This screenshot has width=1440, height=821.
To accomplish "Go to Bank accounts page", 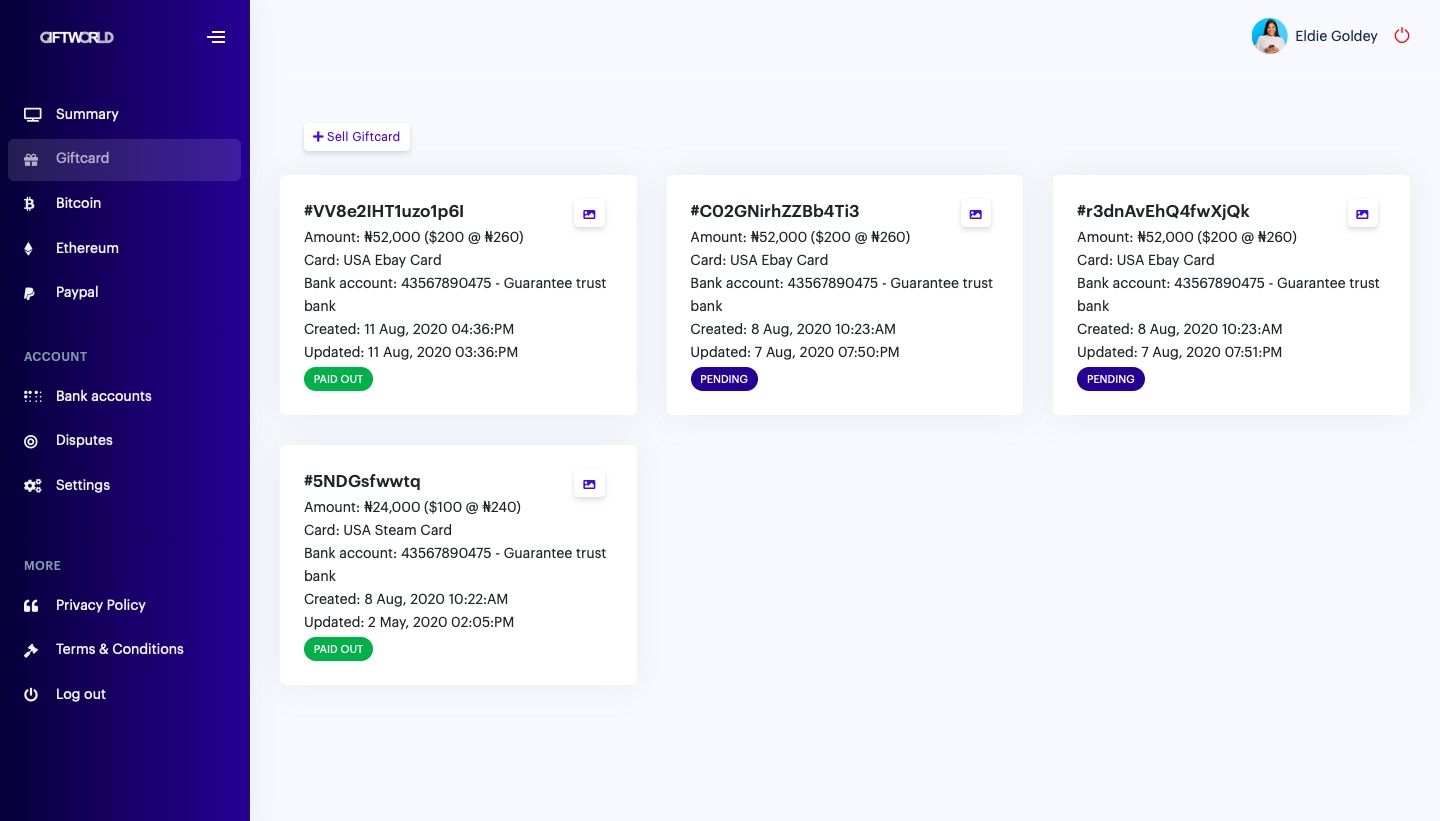I will (104, 396).
